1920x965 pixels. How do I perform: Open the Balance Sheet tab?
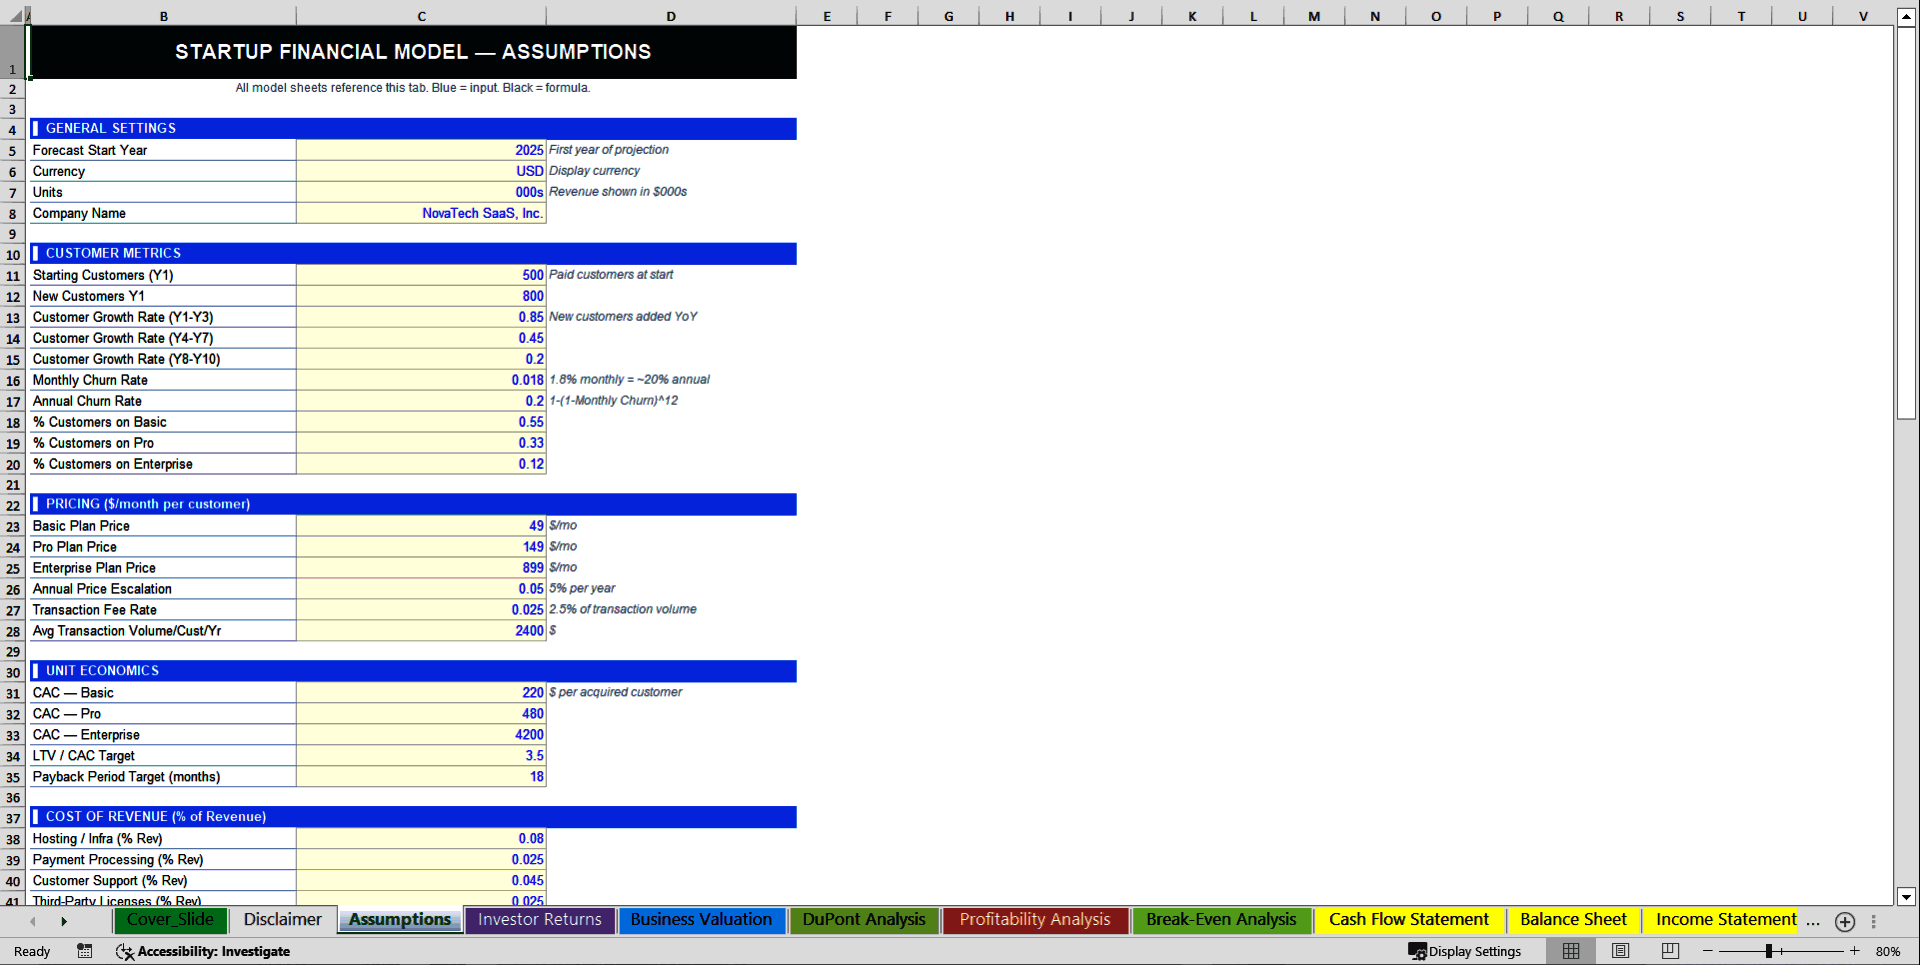pyautogui.click(x=1573, y=919)
